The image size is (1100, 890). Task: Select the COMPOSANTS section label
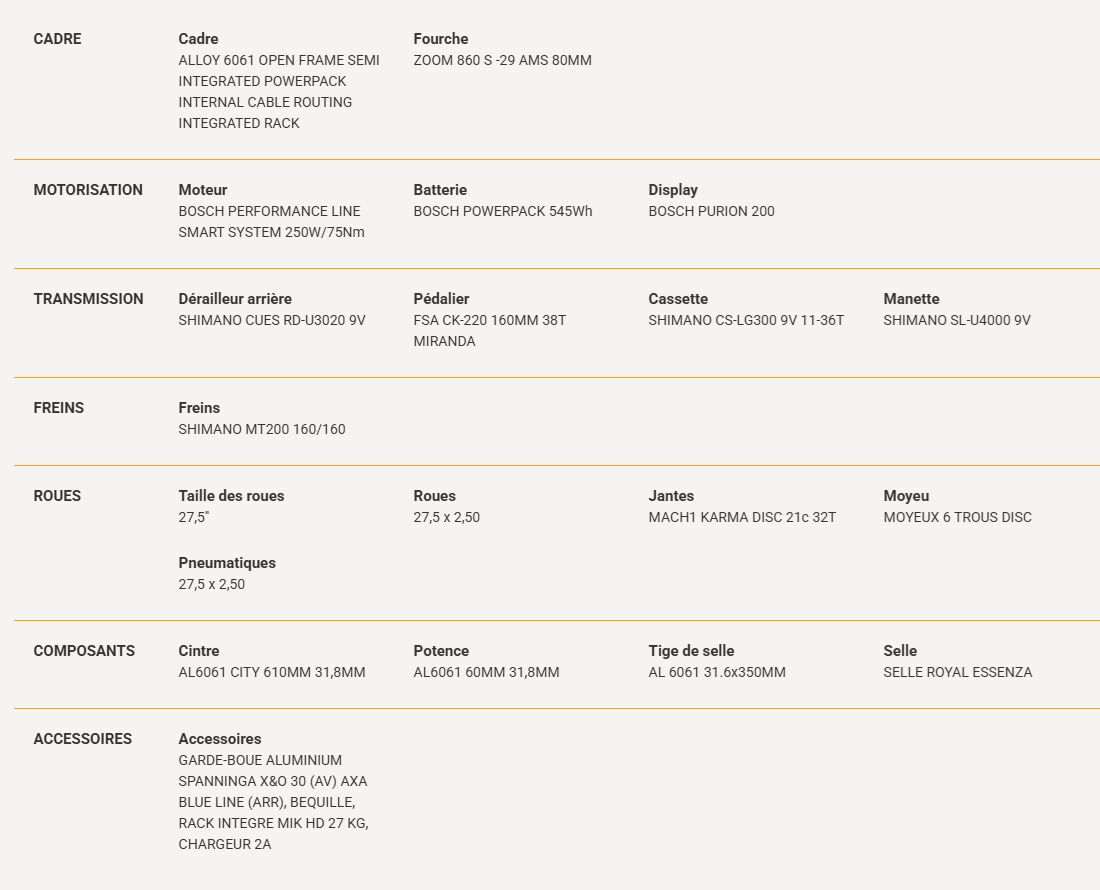(84, 651)
